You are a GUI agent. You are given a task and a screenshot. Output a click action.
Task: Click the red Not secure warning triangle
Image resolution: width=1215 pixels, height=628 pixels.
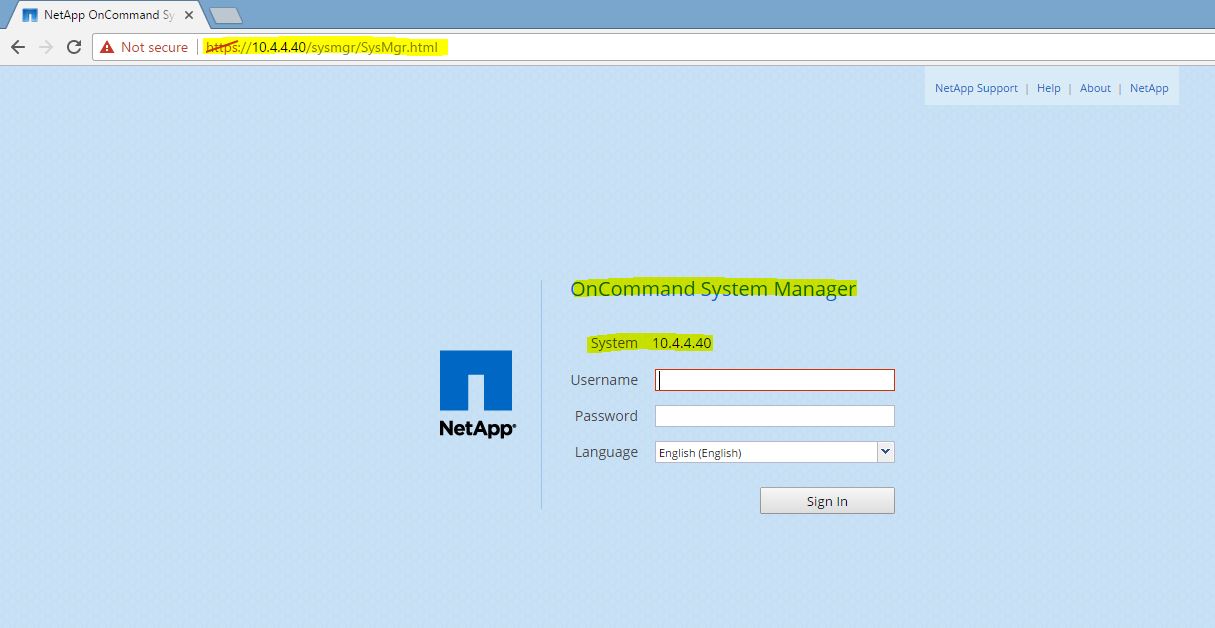(x=107, y=47)
